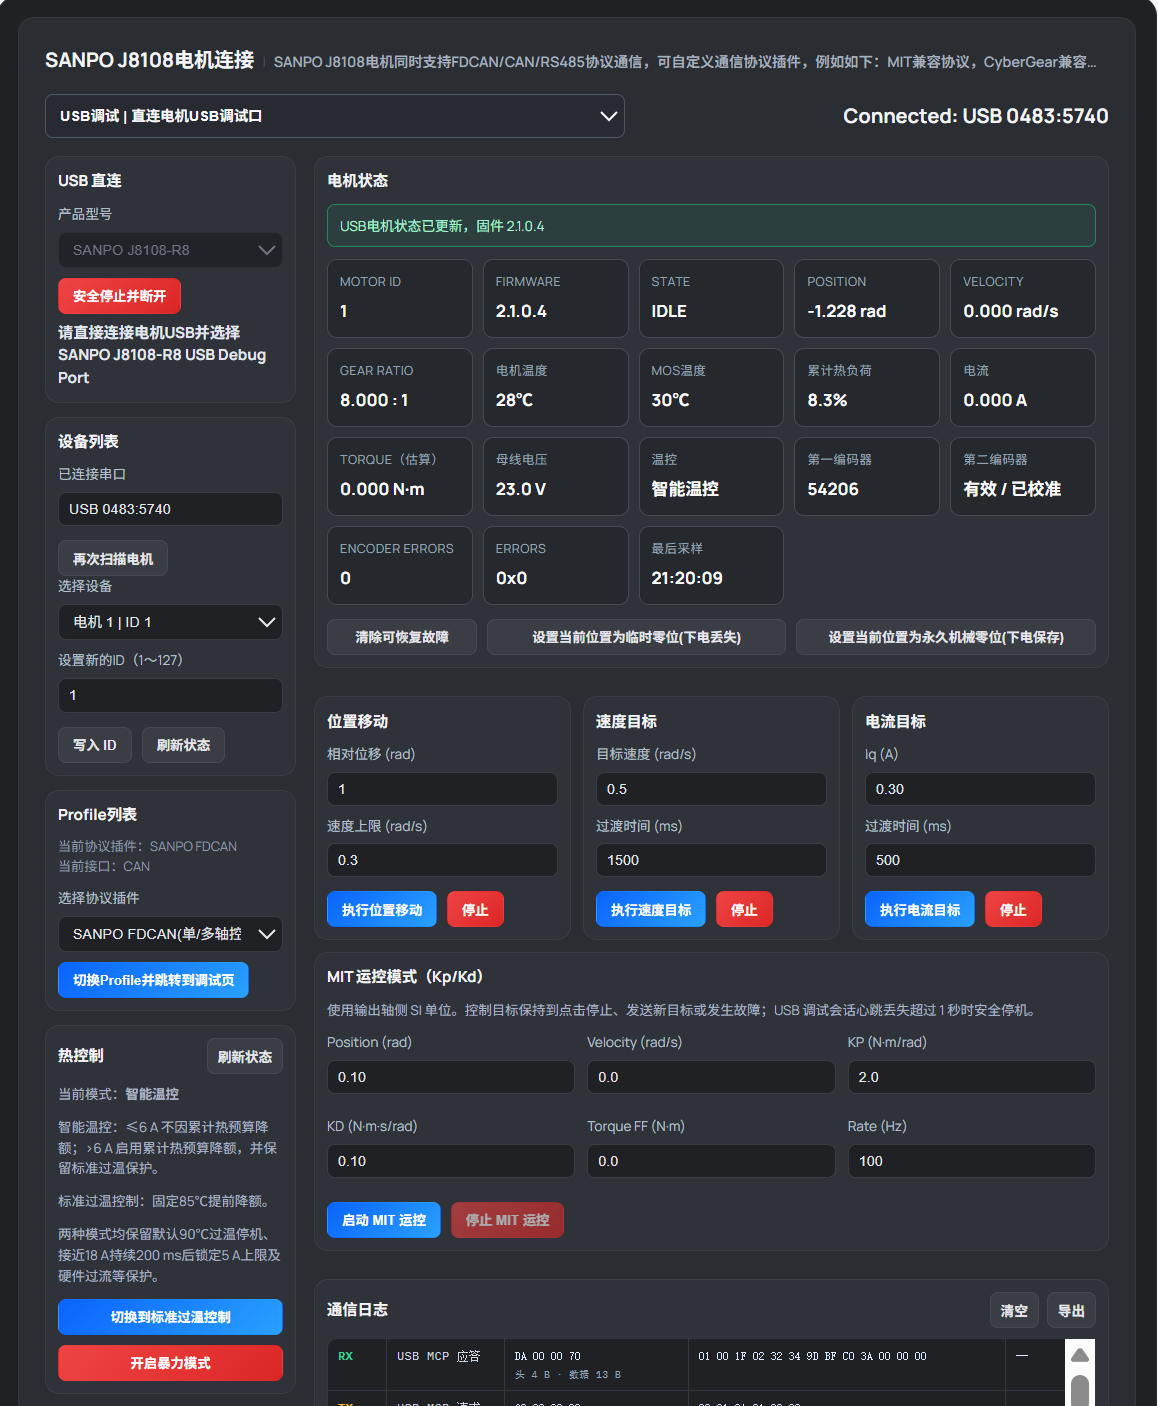Click 设置当前位置为临时零位(下电丢失)

(x=636, y=637)
